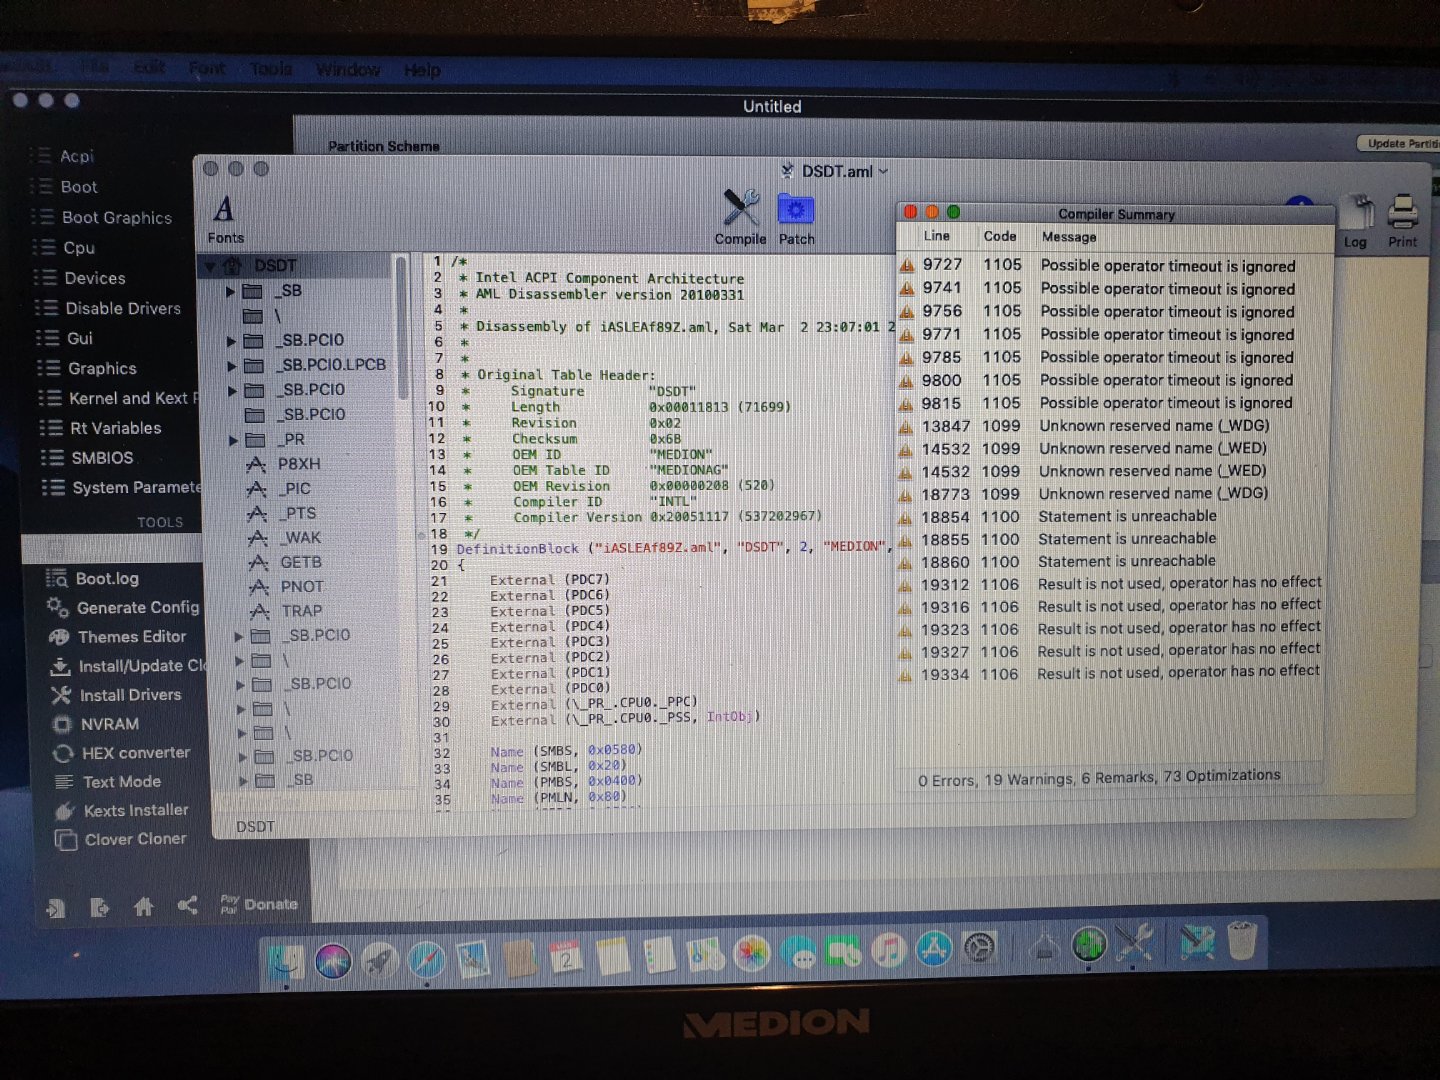Open Photos from the Dock
Viewport: 1440px width, 1080px height.
(x=753, y=953)
